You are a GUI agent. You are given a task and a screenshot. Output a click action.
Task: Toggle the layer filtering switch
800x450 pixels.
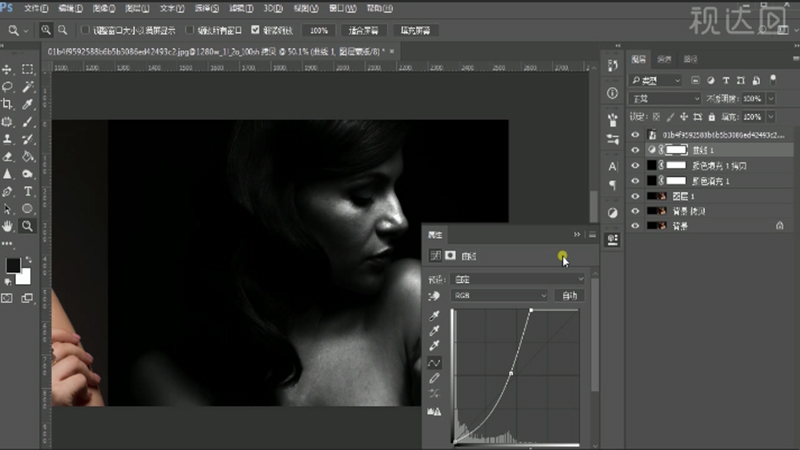[x=773, y=80]
